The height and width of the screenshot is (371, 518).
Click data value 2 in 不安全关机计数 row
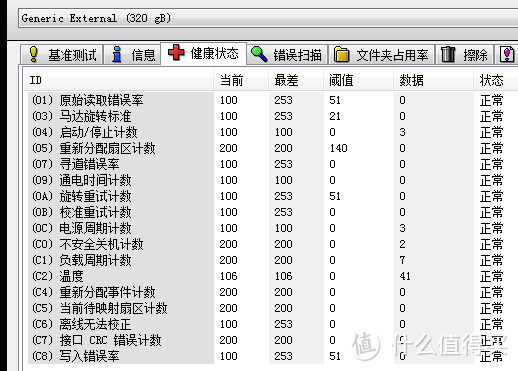pos(402,244)
